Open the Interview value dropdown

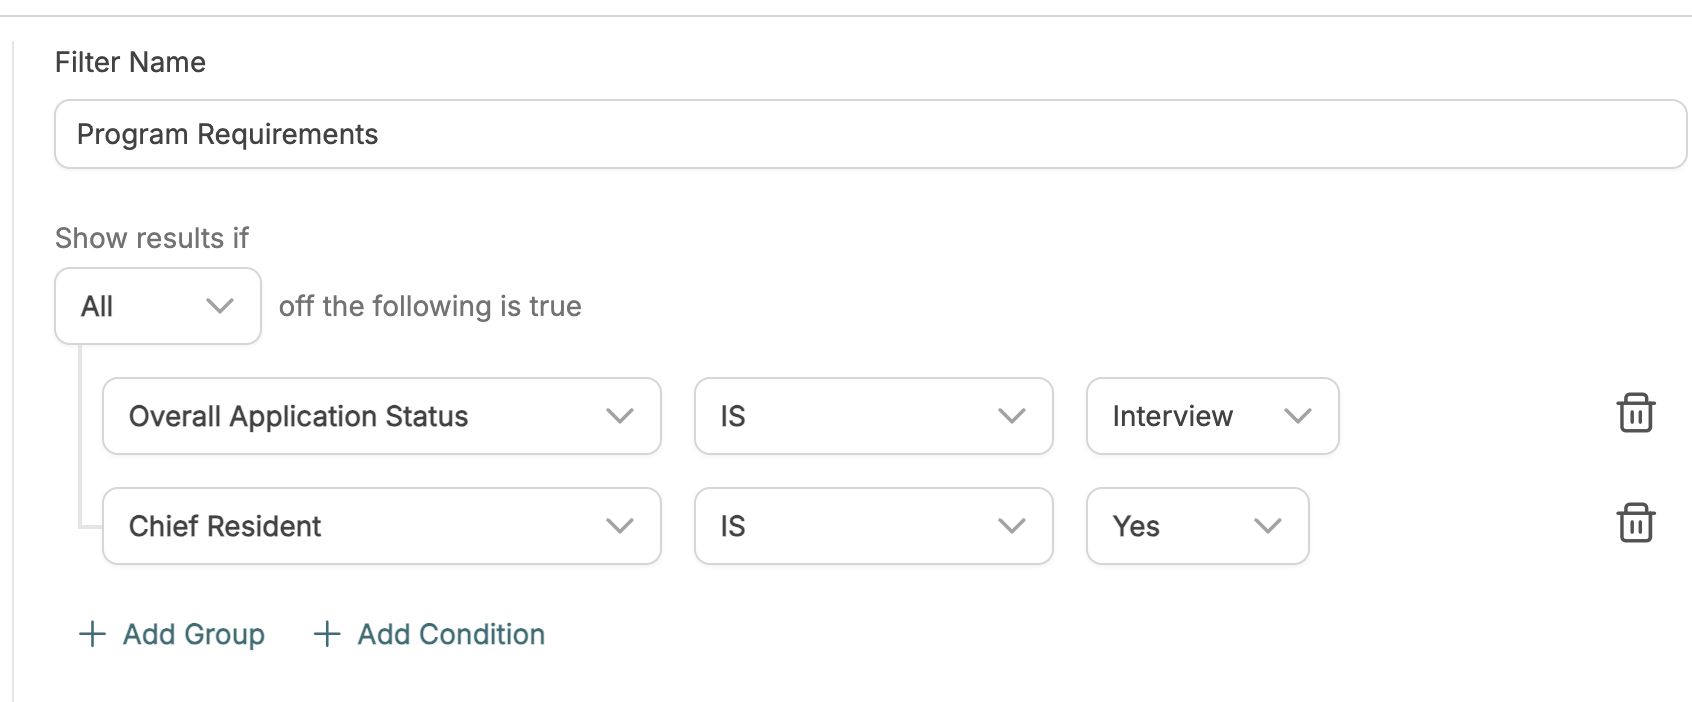[1213, 416]
